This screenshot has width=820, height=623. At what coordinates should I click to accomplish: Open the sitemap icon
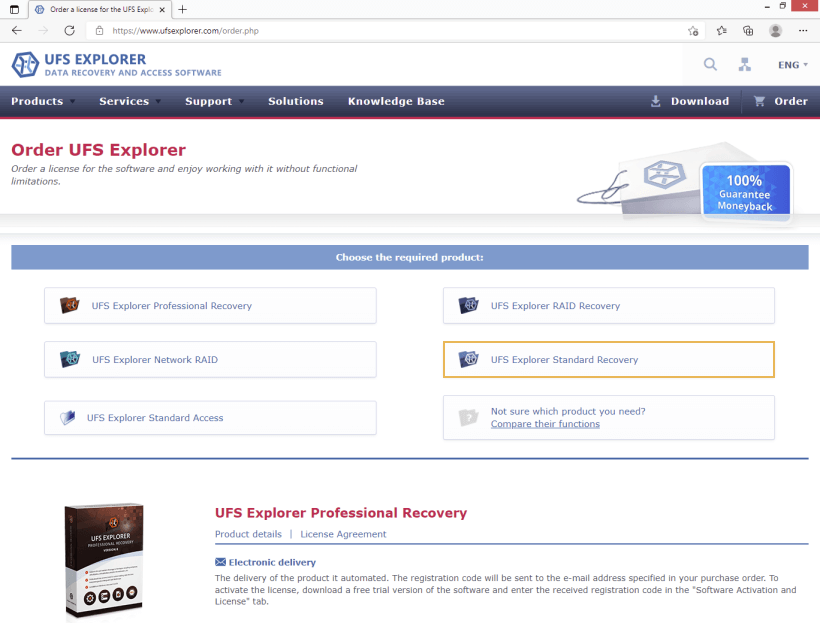tap(745, 64)
